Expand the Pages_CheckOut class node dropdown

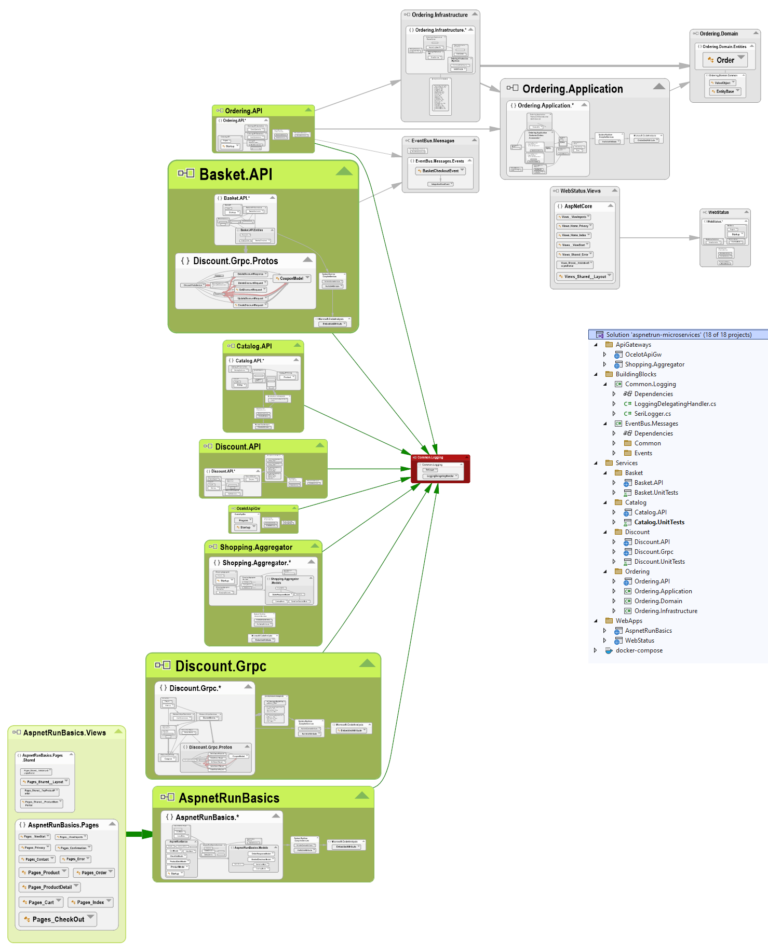coord(91,918)
